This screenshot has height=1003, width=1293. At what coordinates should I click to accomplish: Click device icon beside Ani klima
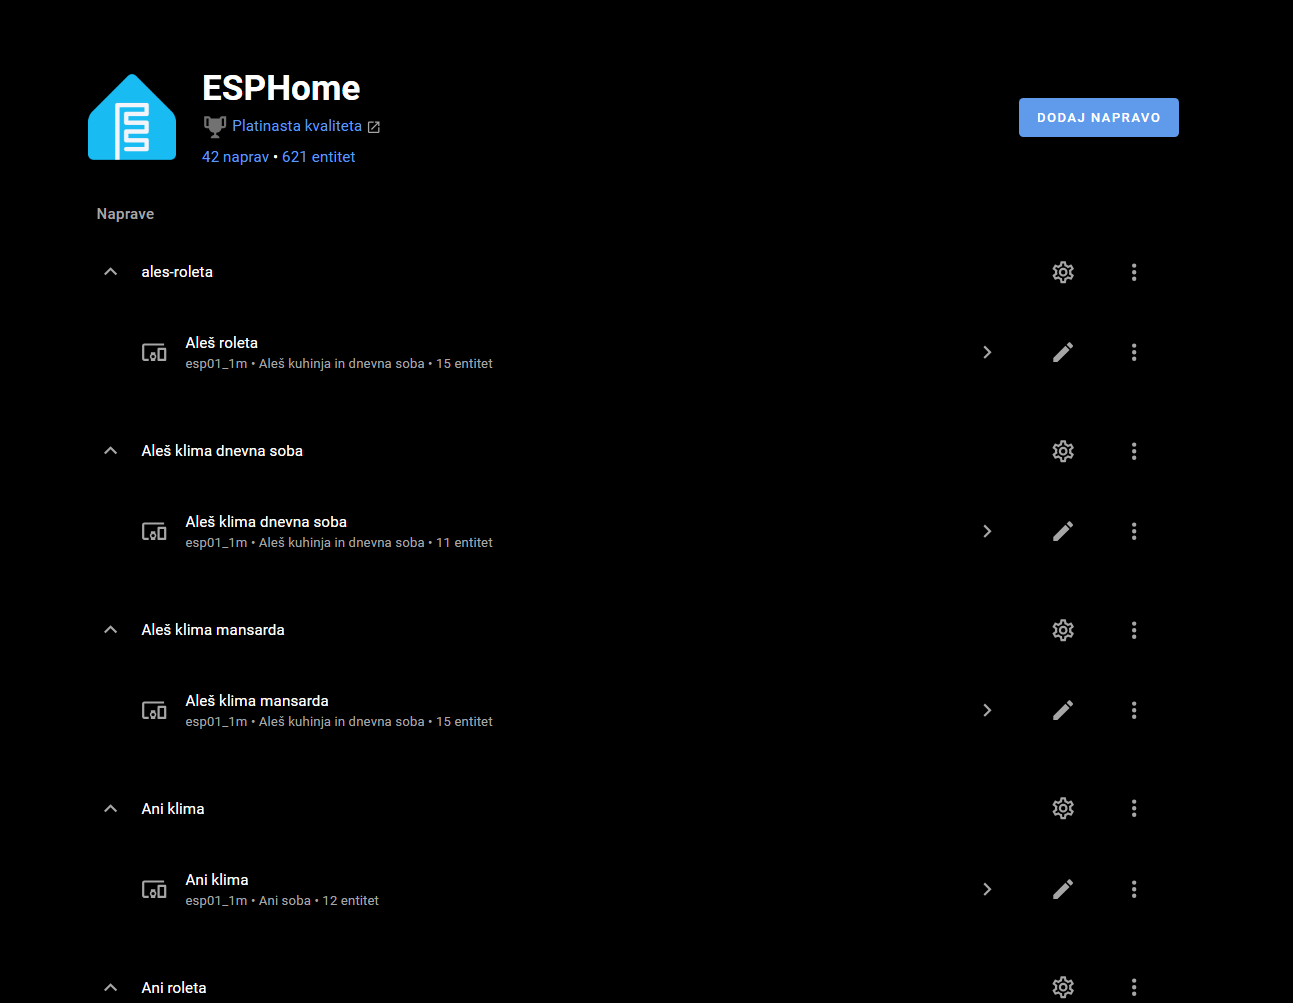click(x=154, y=889)
